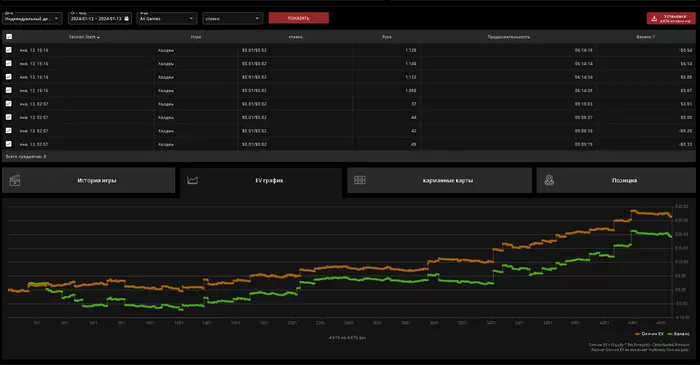Select the duration cell 06:14:10
700x365 pixels.
583,50
